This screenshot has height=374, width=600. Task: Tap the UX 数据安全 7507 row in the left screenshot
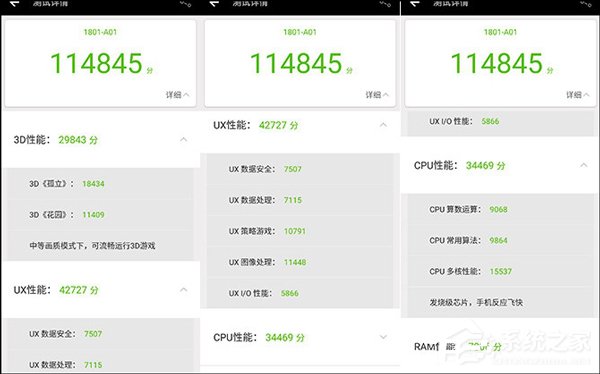click(x=100, y=334)
